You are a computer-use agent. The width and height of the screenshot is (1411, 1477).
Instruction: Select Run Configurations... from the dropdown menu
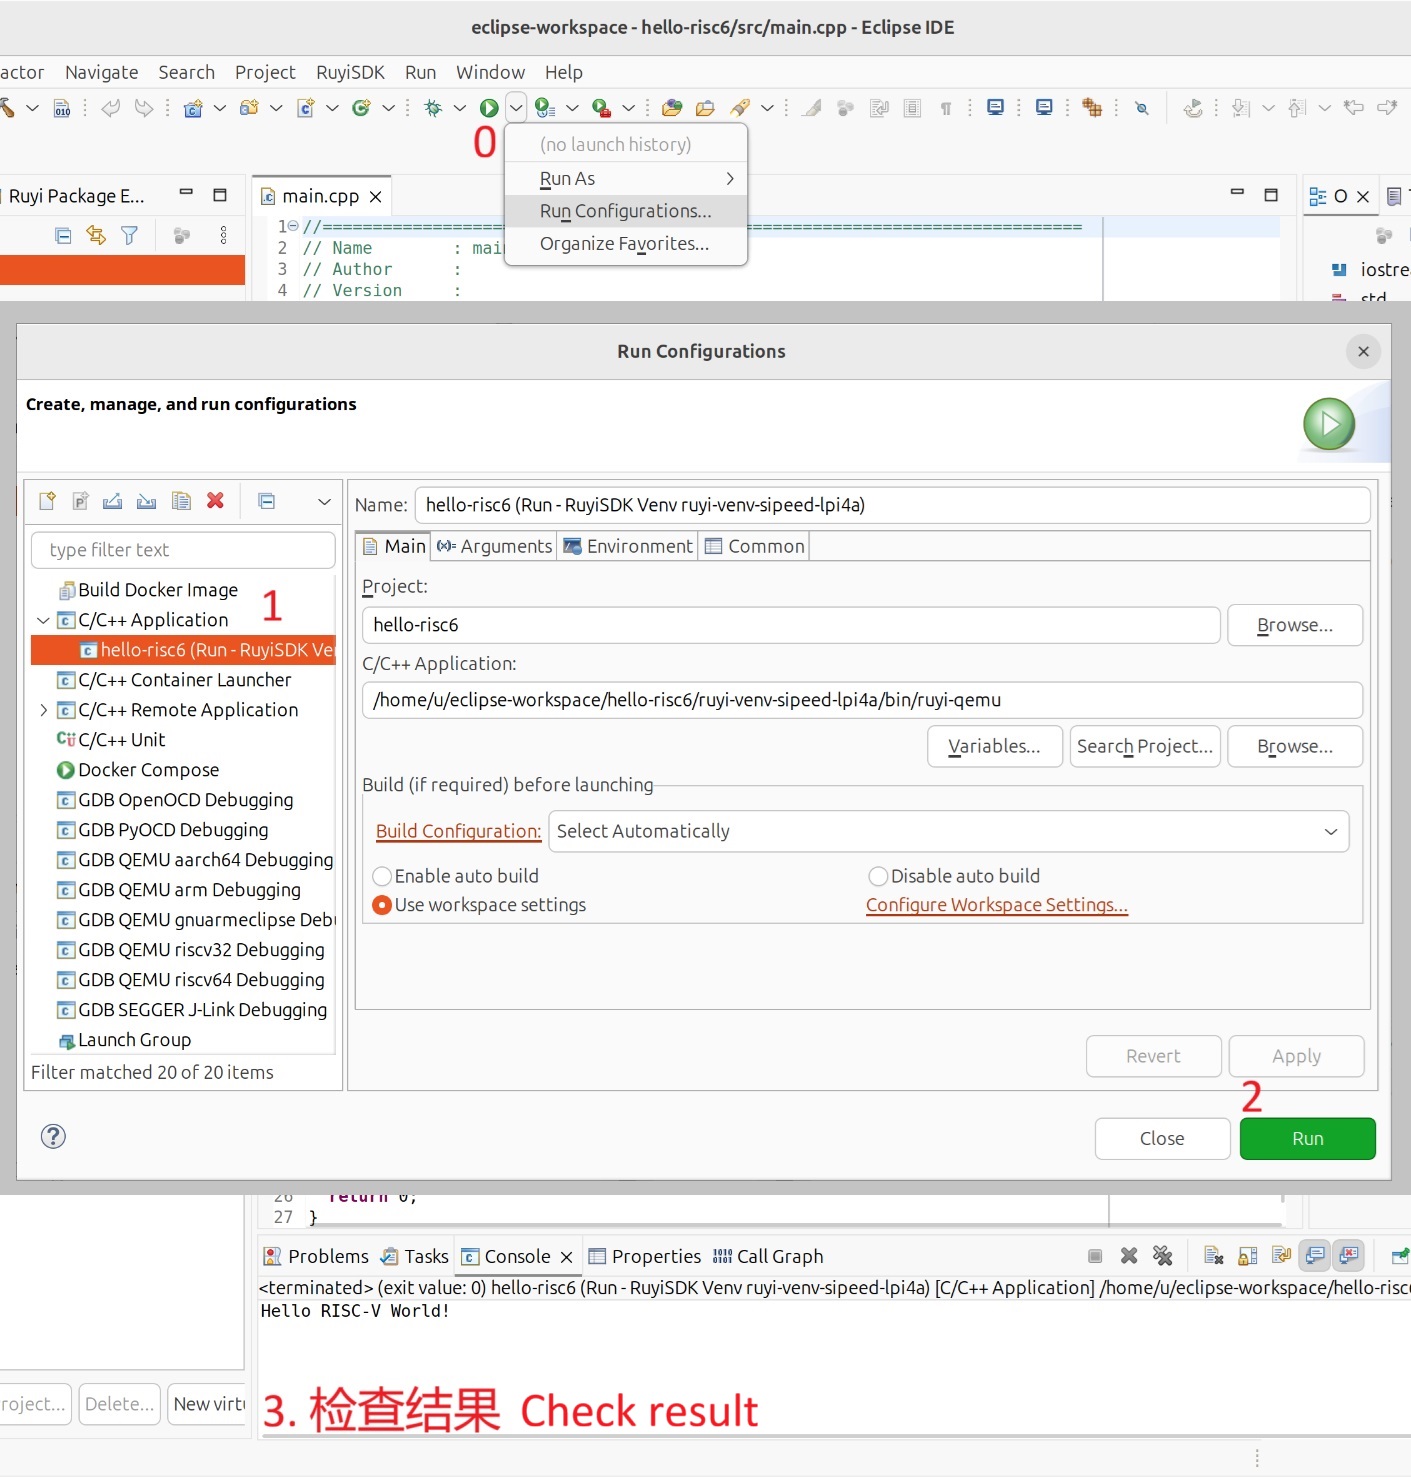click(626, 211)
